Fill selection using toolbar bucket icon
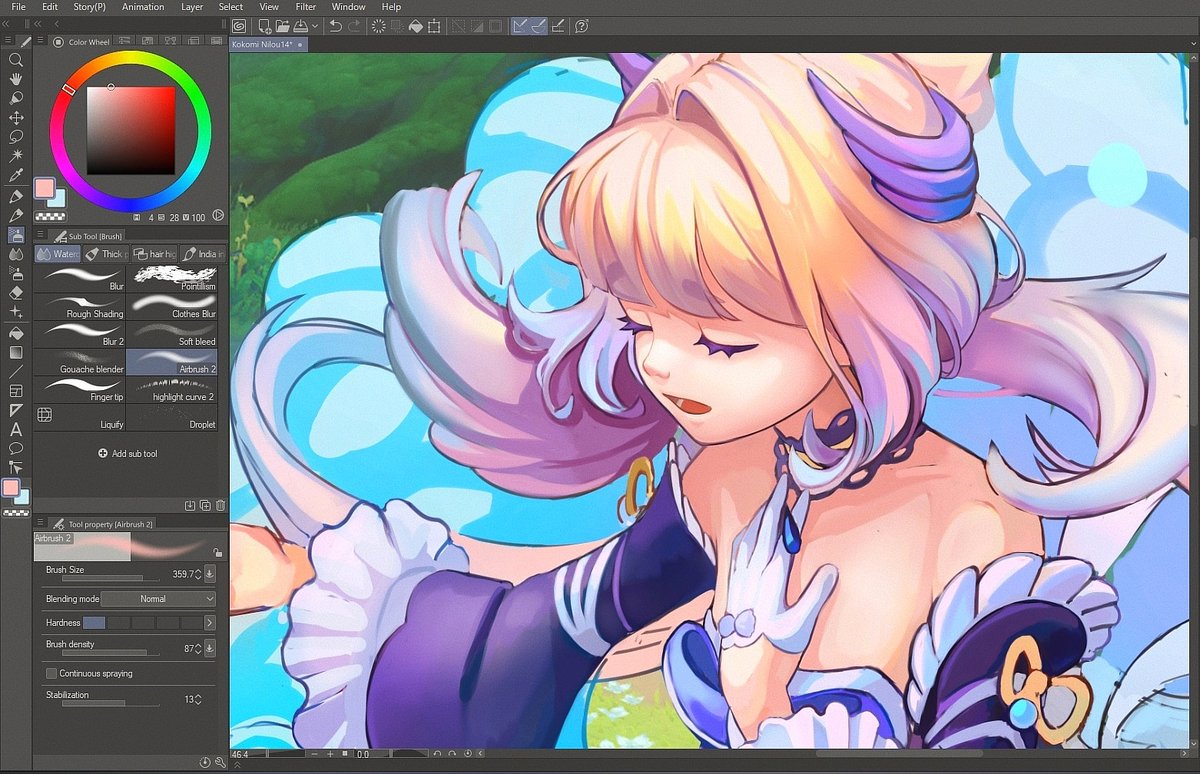This screenshot has height=774, width=1200. coord(416,25)
